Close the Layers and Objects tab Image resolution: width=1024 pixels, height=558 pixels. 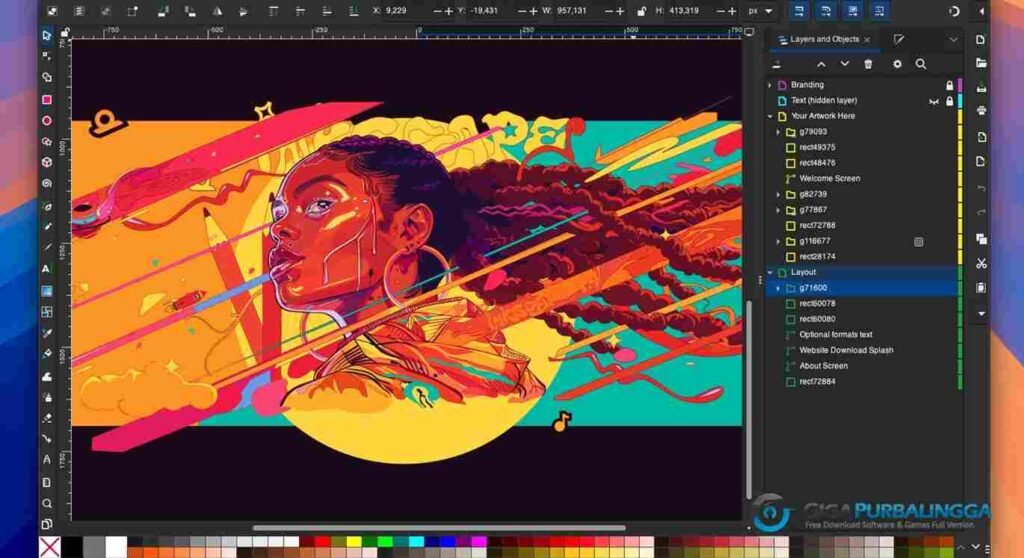click(x=867, y=40)
